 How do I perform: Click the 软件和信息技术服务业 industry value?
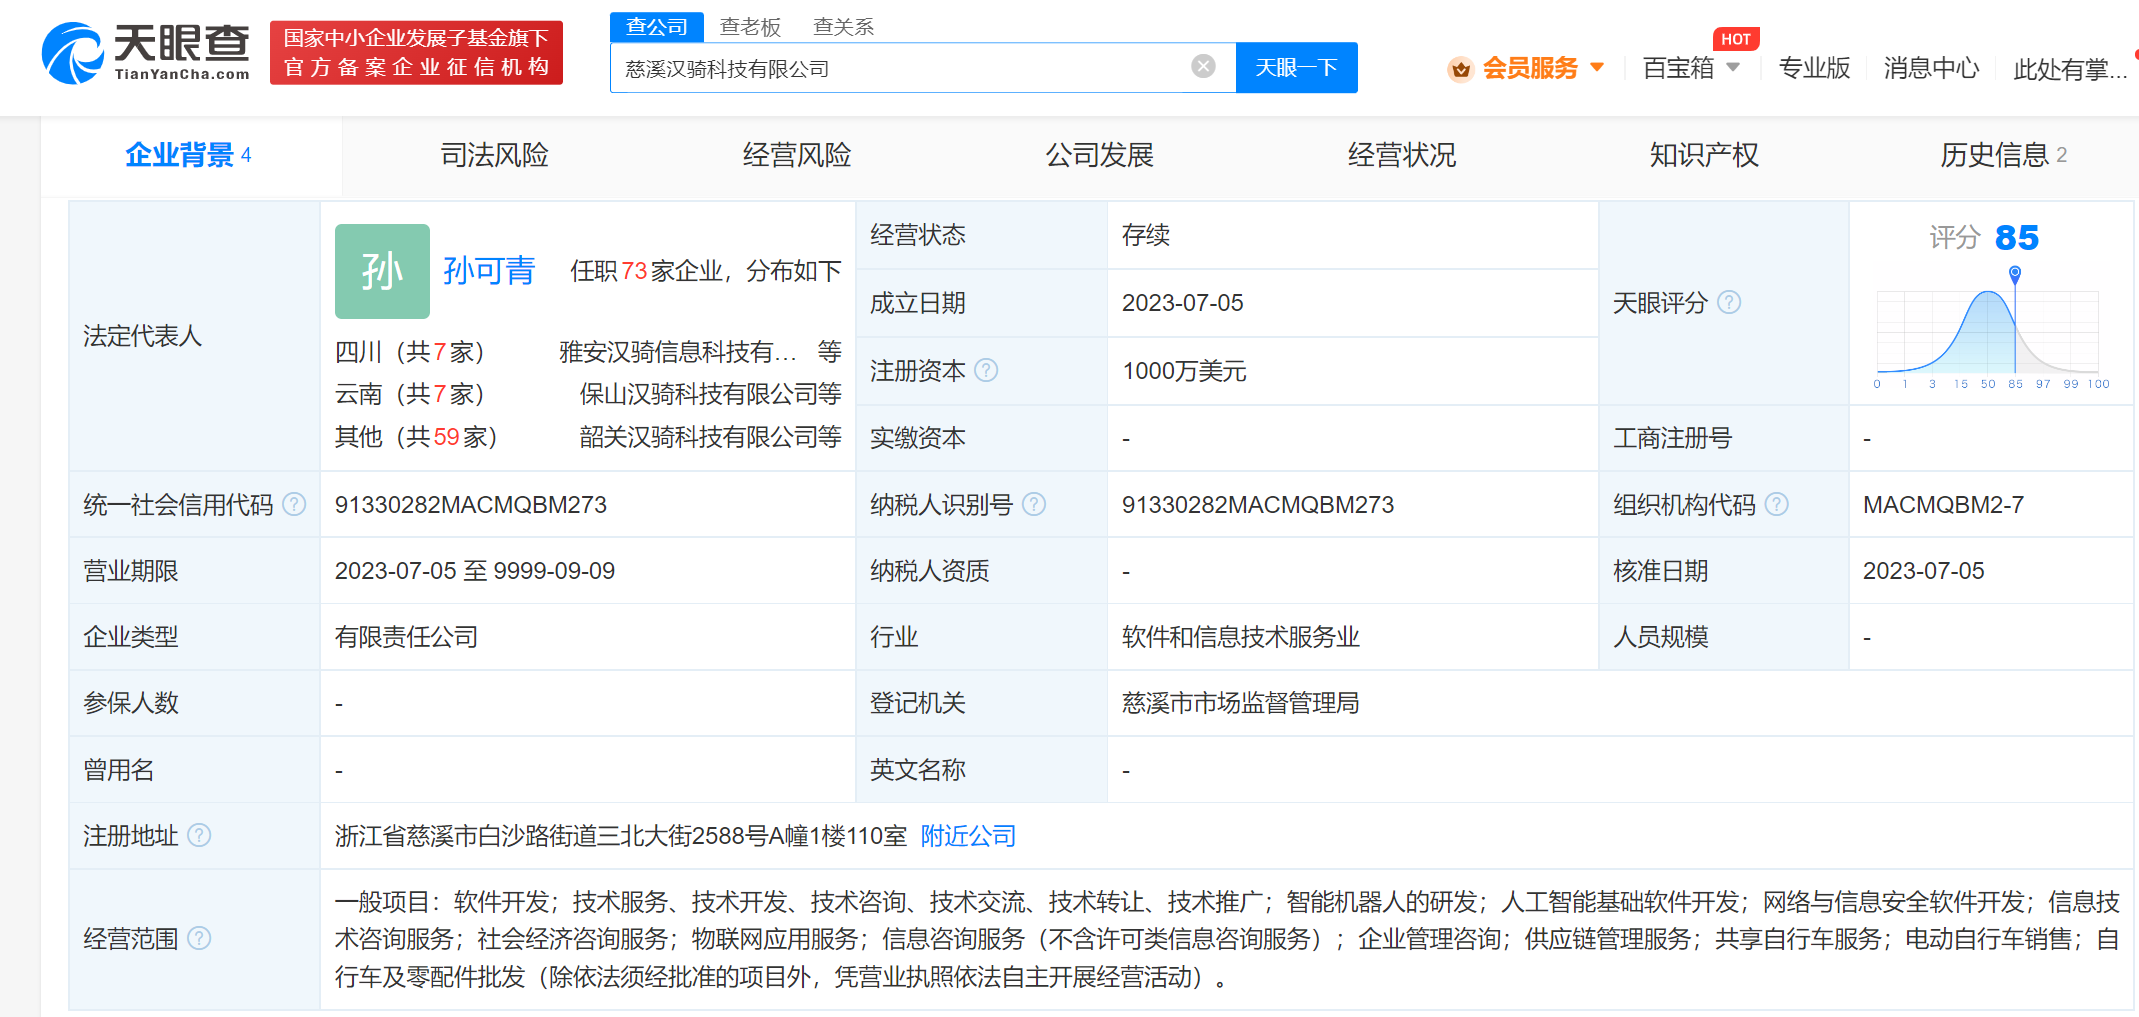[x=1241, y=637]
